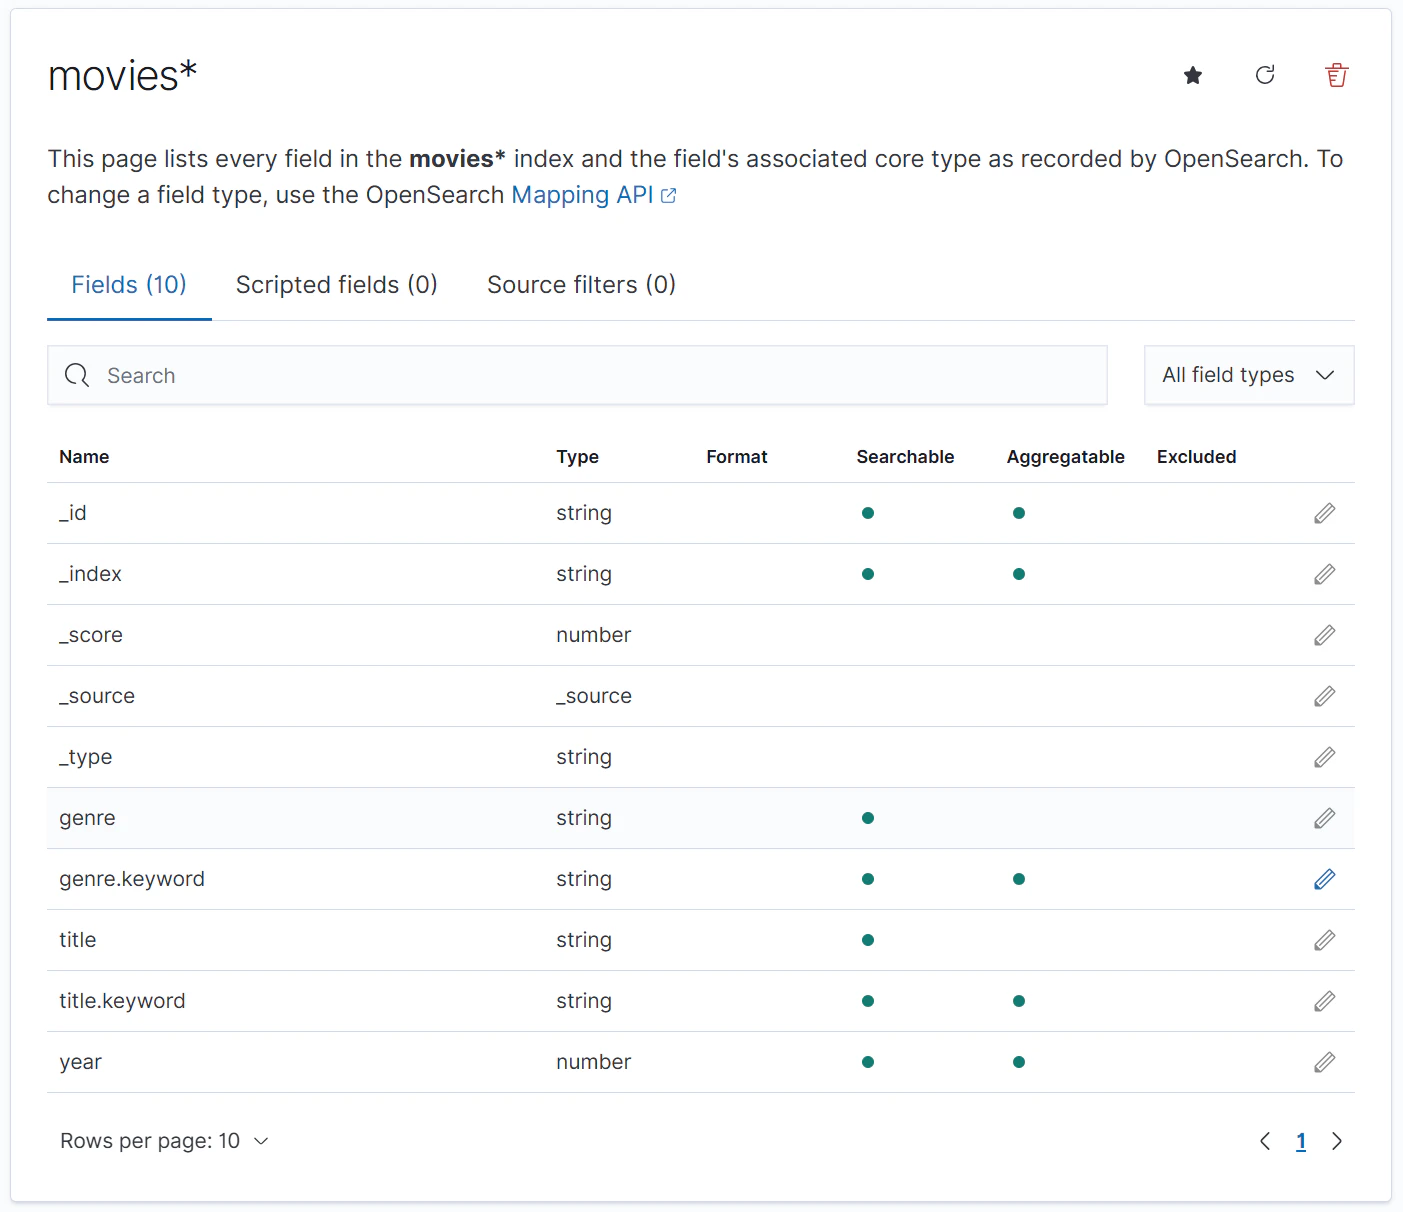Edit the title field pencil icon

tap(1325, 940)
